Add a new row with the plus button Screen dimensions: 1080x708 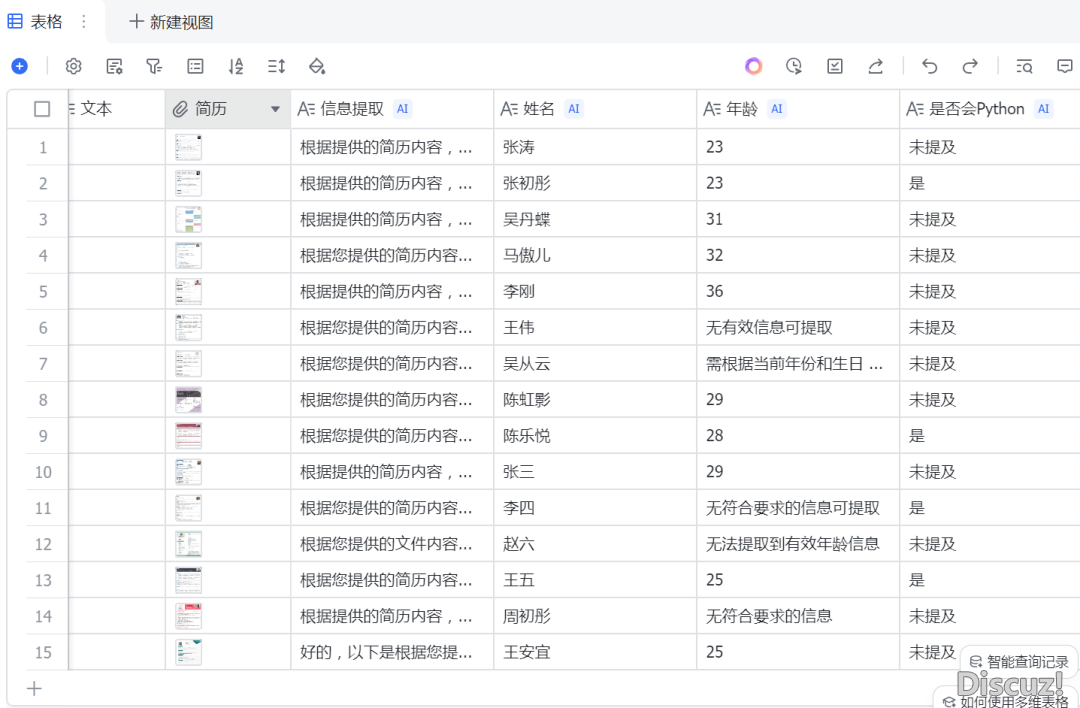pyautogui.click(x=34, y=688)
